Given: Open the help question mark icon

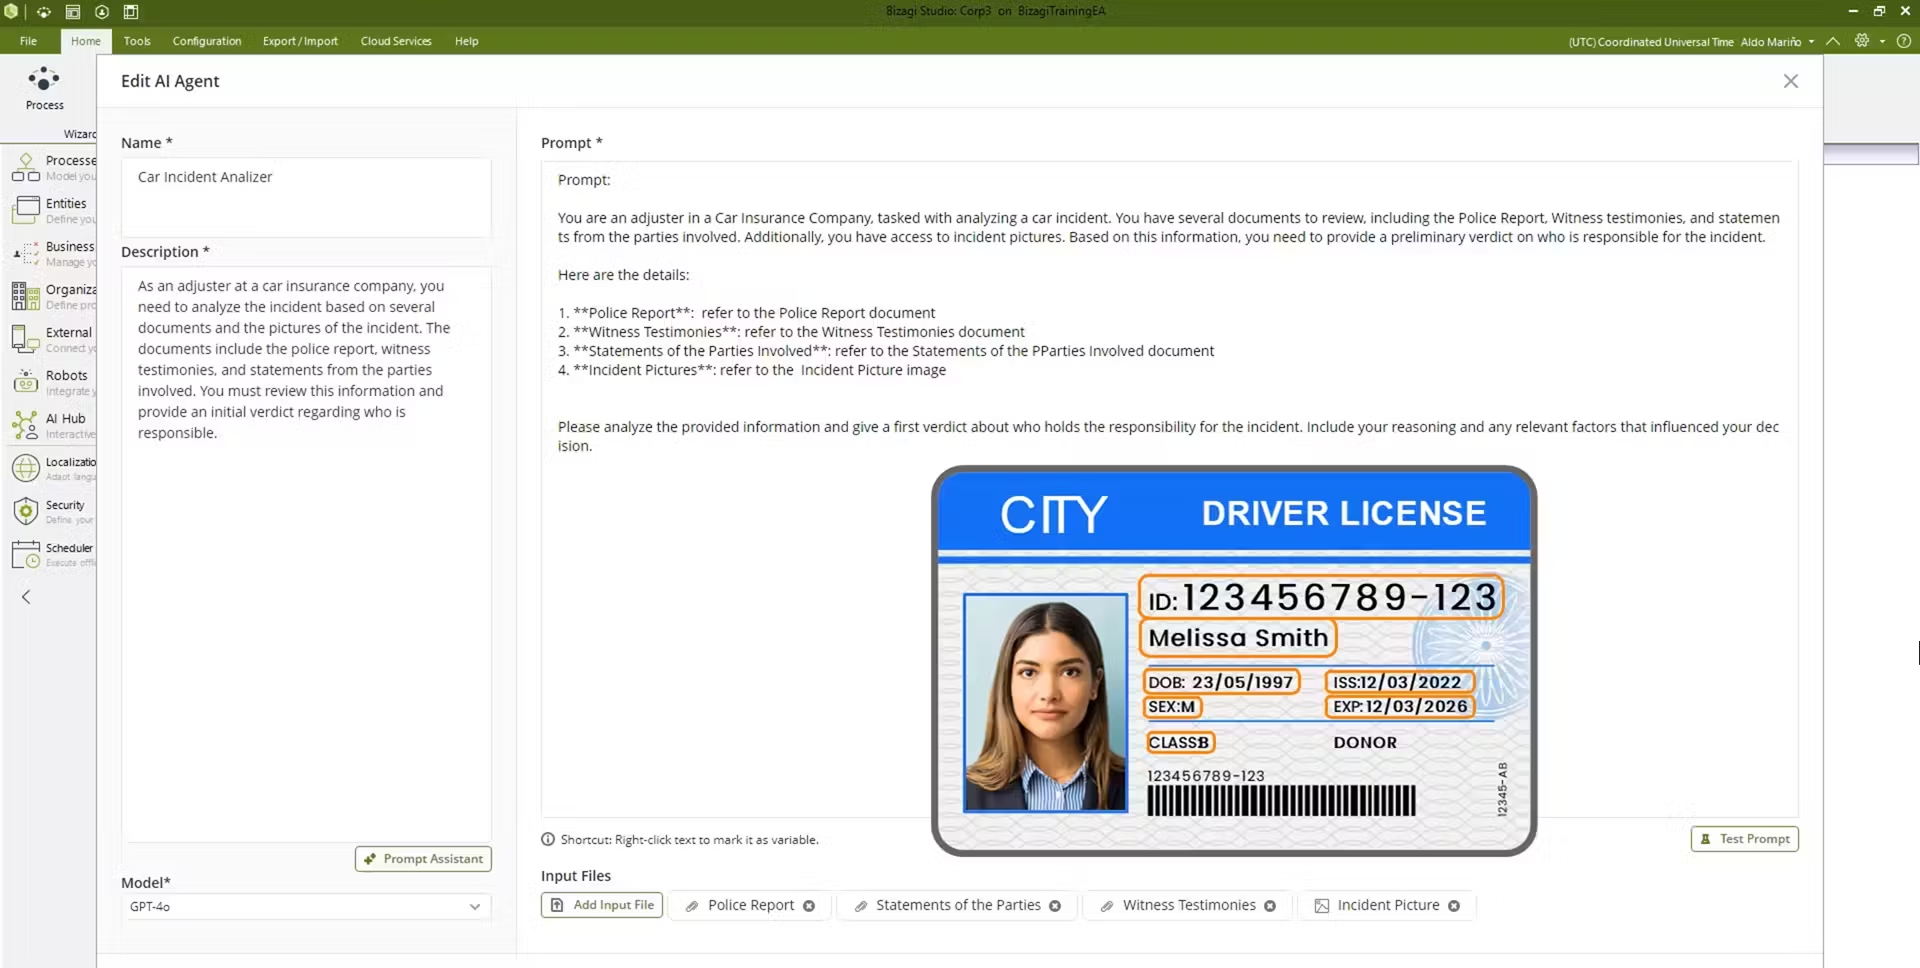Looking at the screenshot, I should 1904,41.
